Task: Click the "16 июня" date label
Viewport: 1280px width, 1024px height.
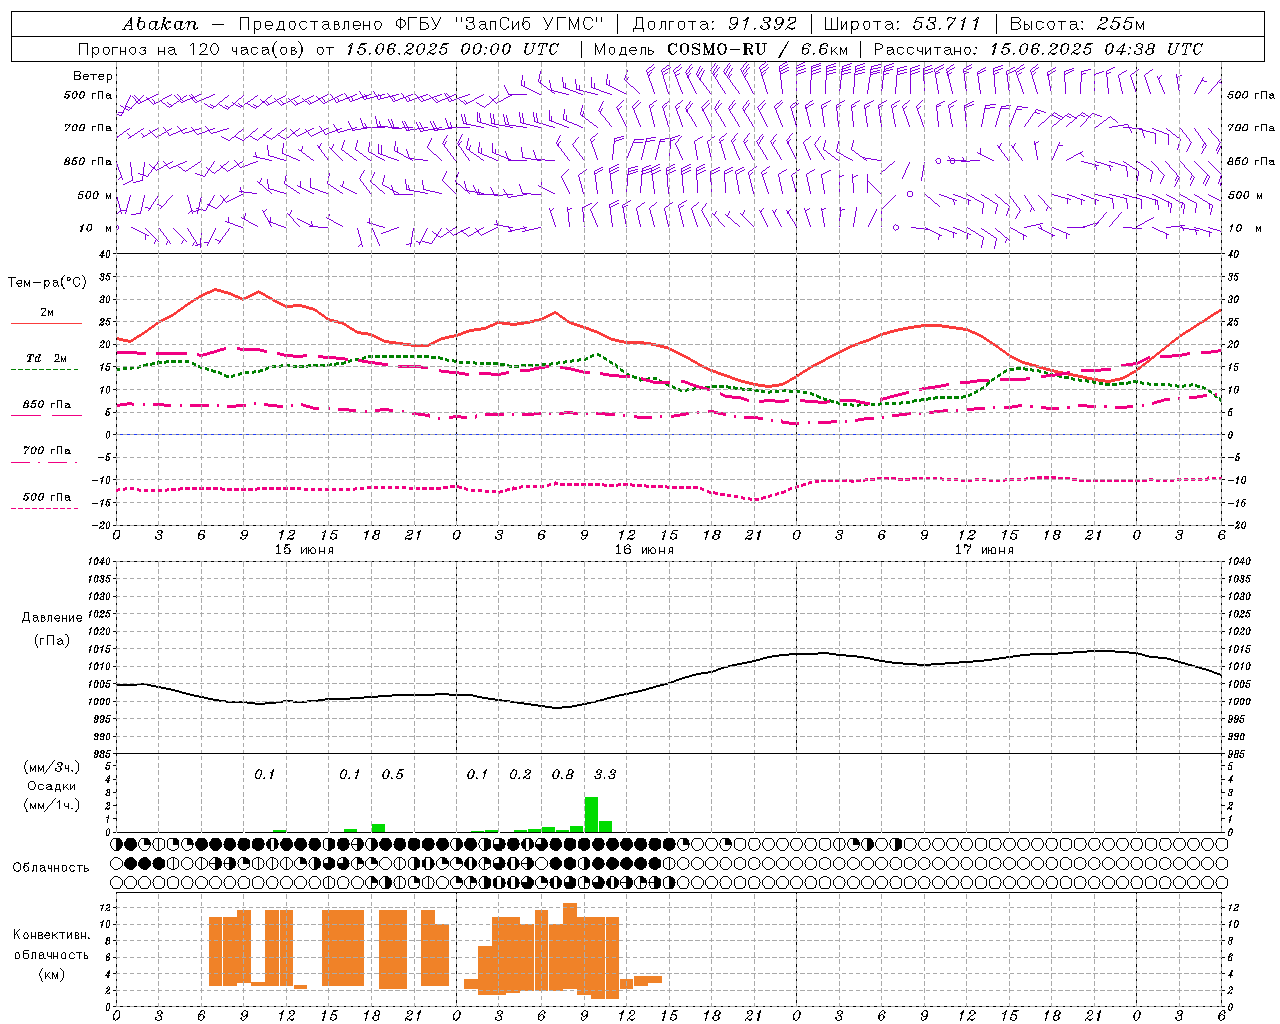Action: click(x=644, y=550)
